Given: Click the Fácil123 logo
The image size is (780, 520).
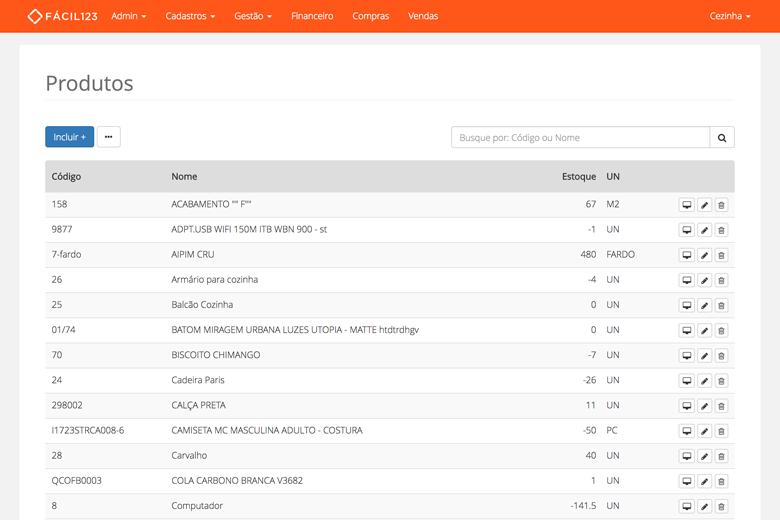Looking at the screenshot, I should pyautogui.click(x=63, y=16).
